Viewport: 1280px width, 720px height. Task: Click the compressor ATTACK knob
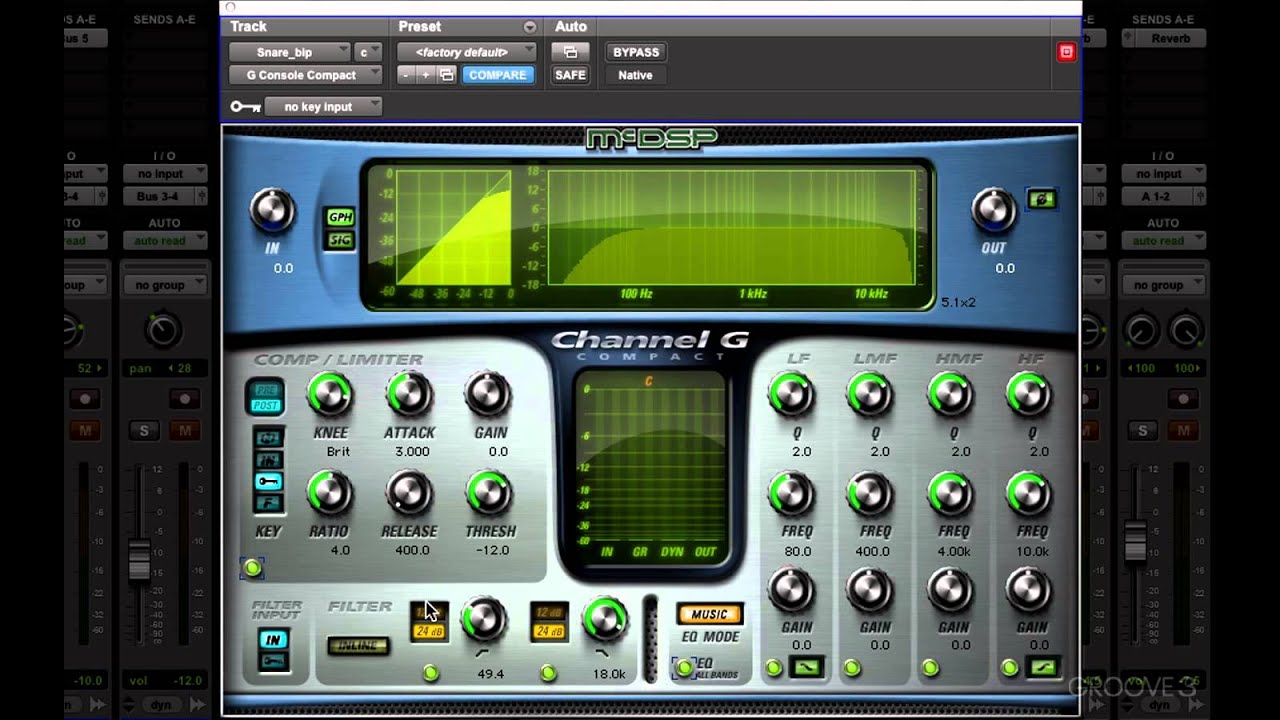[x=409, y=395]
